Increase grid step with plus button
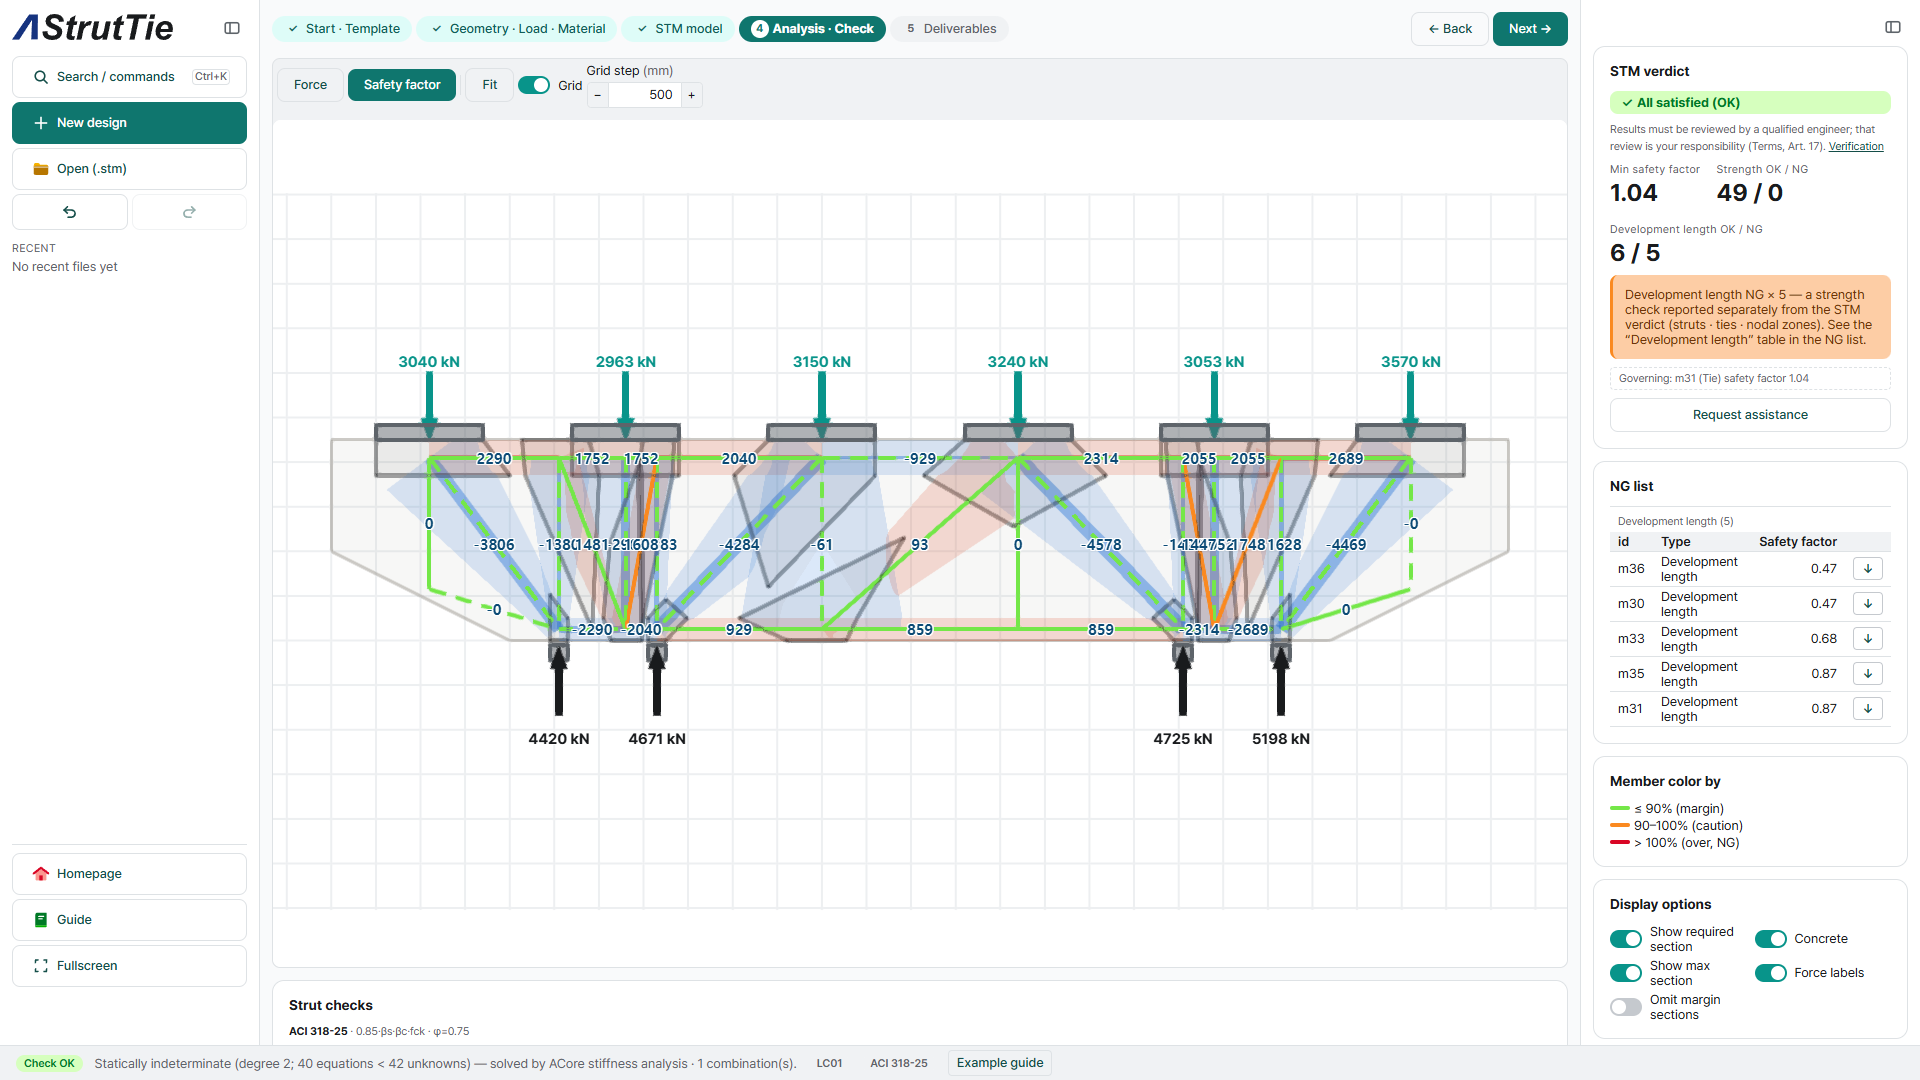 point(691,95)
